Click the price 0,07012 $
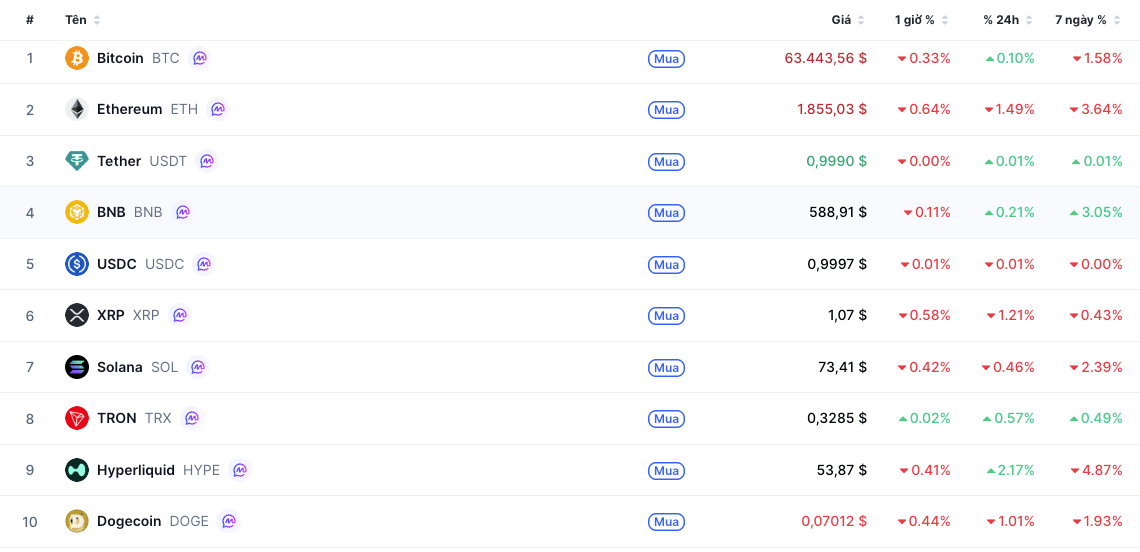Viewport: 1140px width, 552px height. (834, 521)
